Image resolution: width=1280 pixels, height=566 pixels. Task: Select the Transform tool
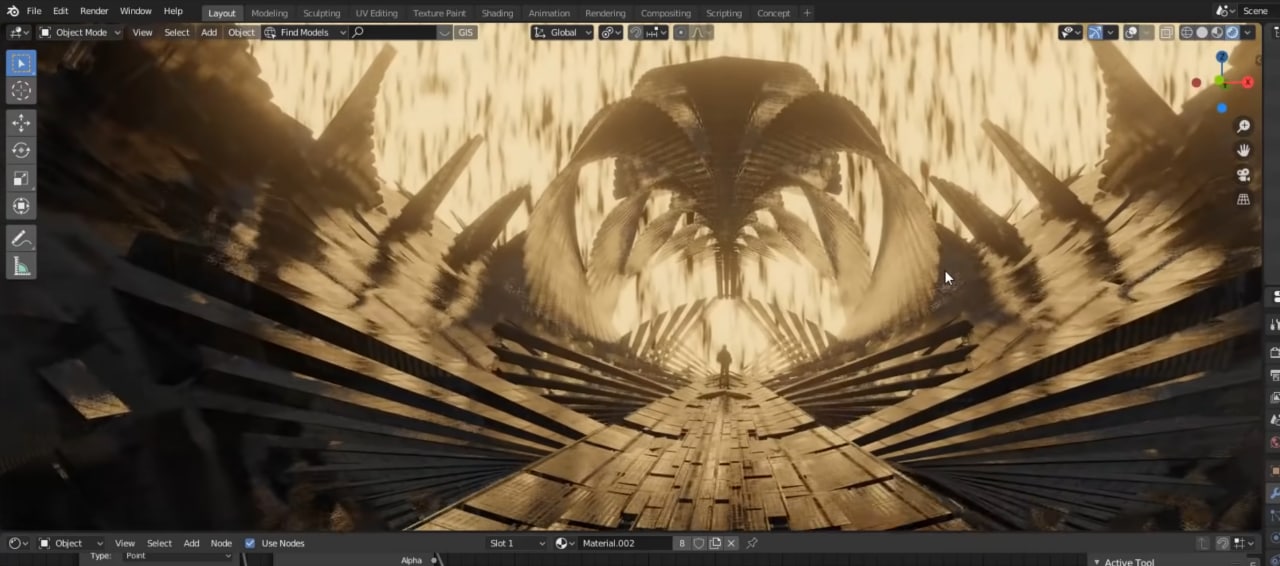tap(21, 206)
